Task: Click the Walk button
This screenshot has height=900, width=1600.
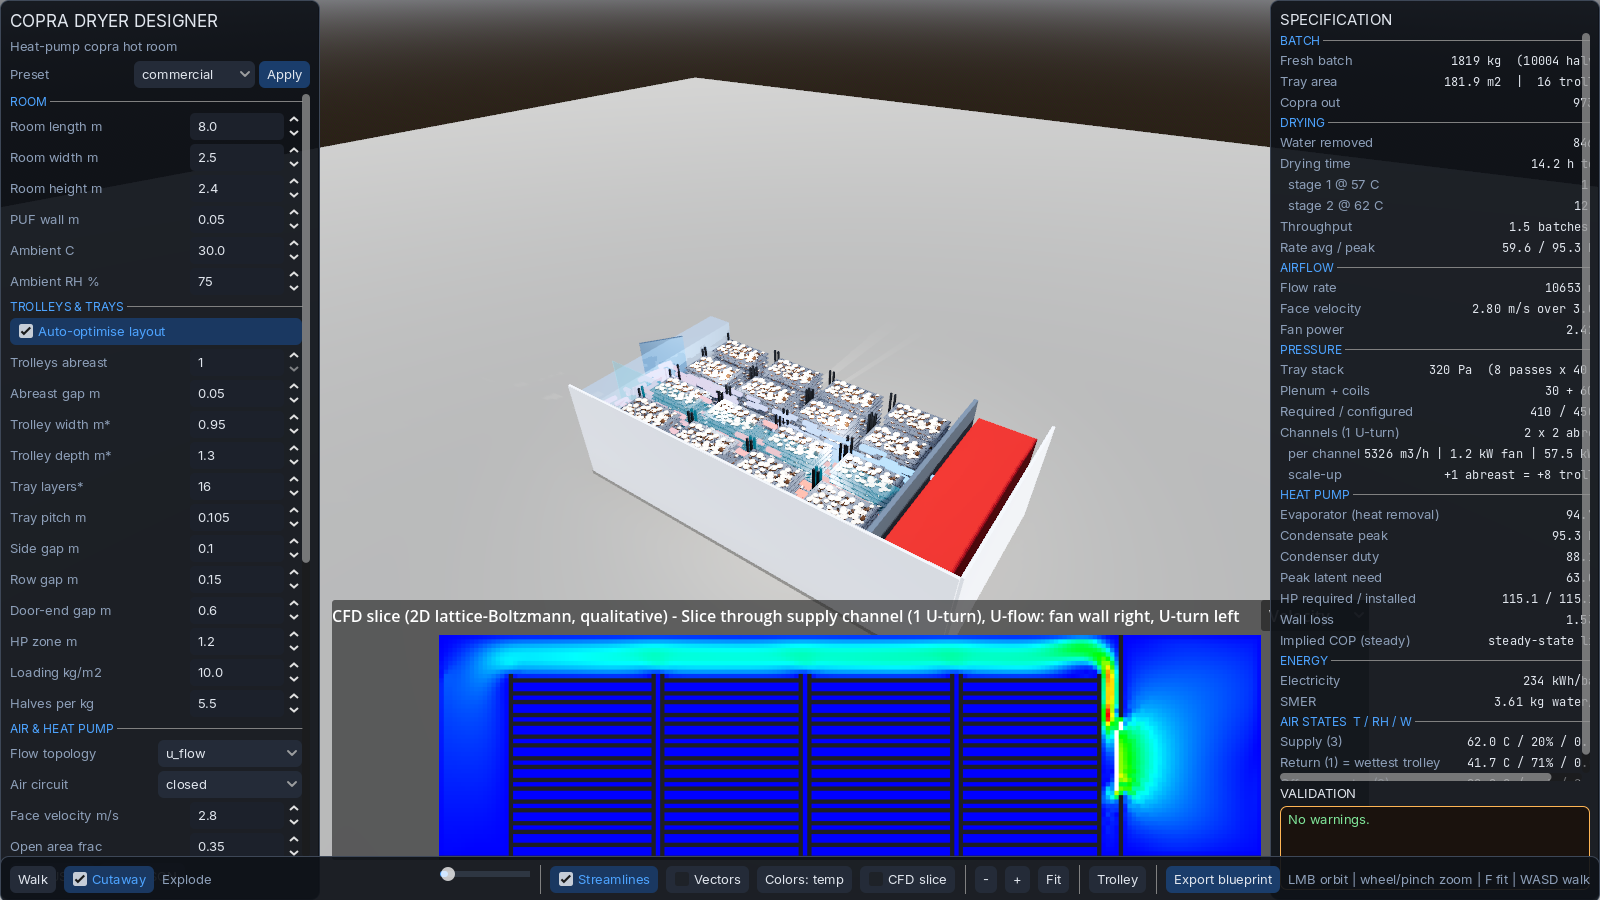Action: click(x=33, y=880)
